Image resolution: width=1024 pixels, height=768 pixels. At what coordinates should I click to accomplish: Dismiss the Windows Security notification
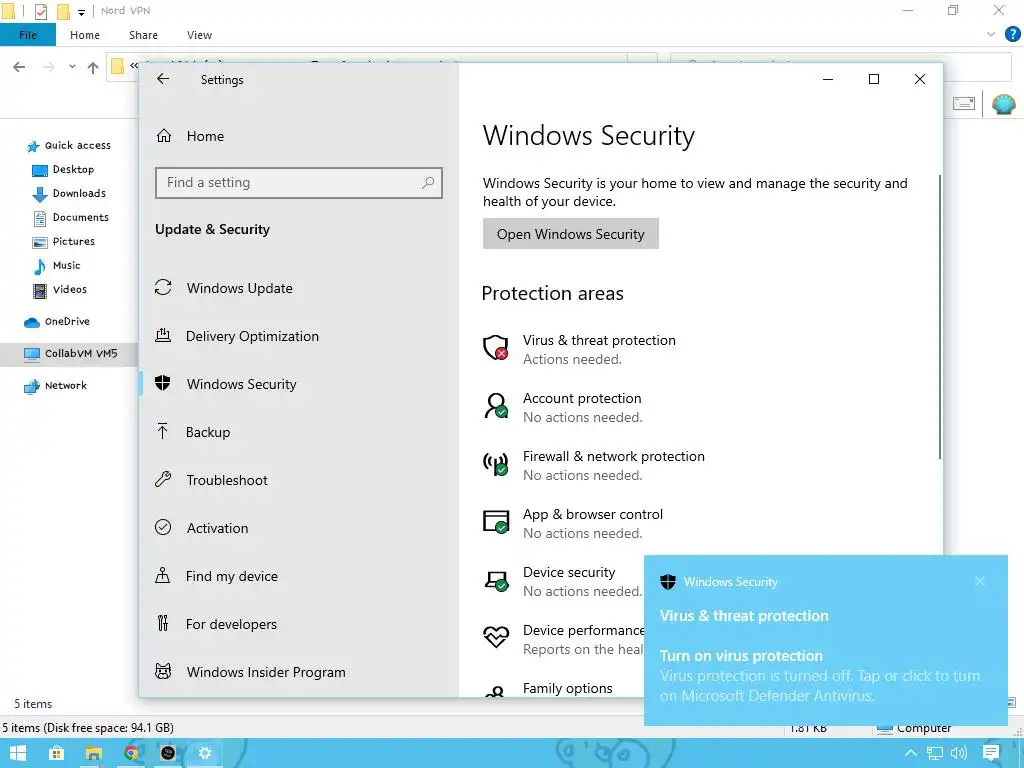[x=980, y=581]
